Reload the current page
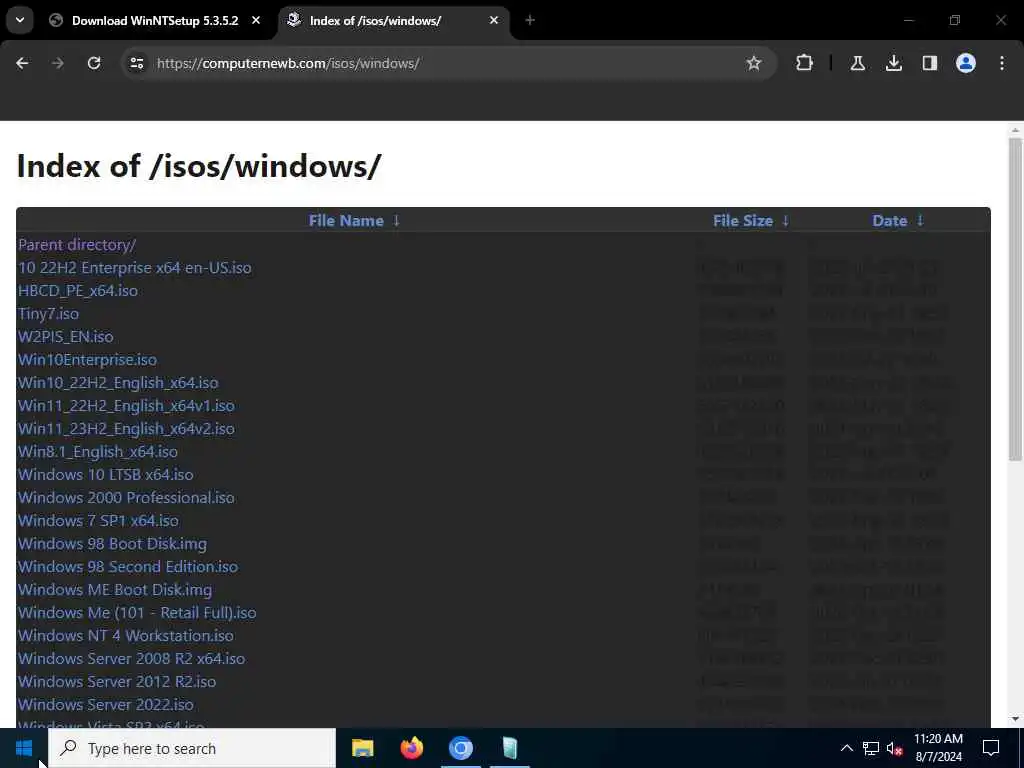 (94, 63)
